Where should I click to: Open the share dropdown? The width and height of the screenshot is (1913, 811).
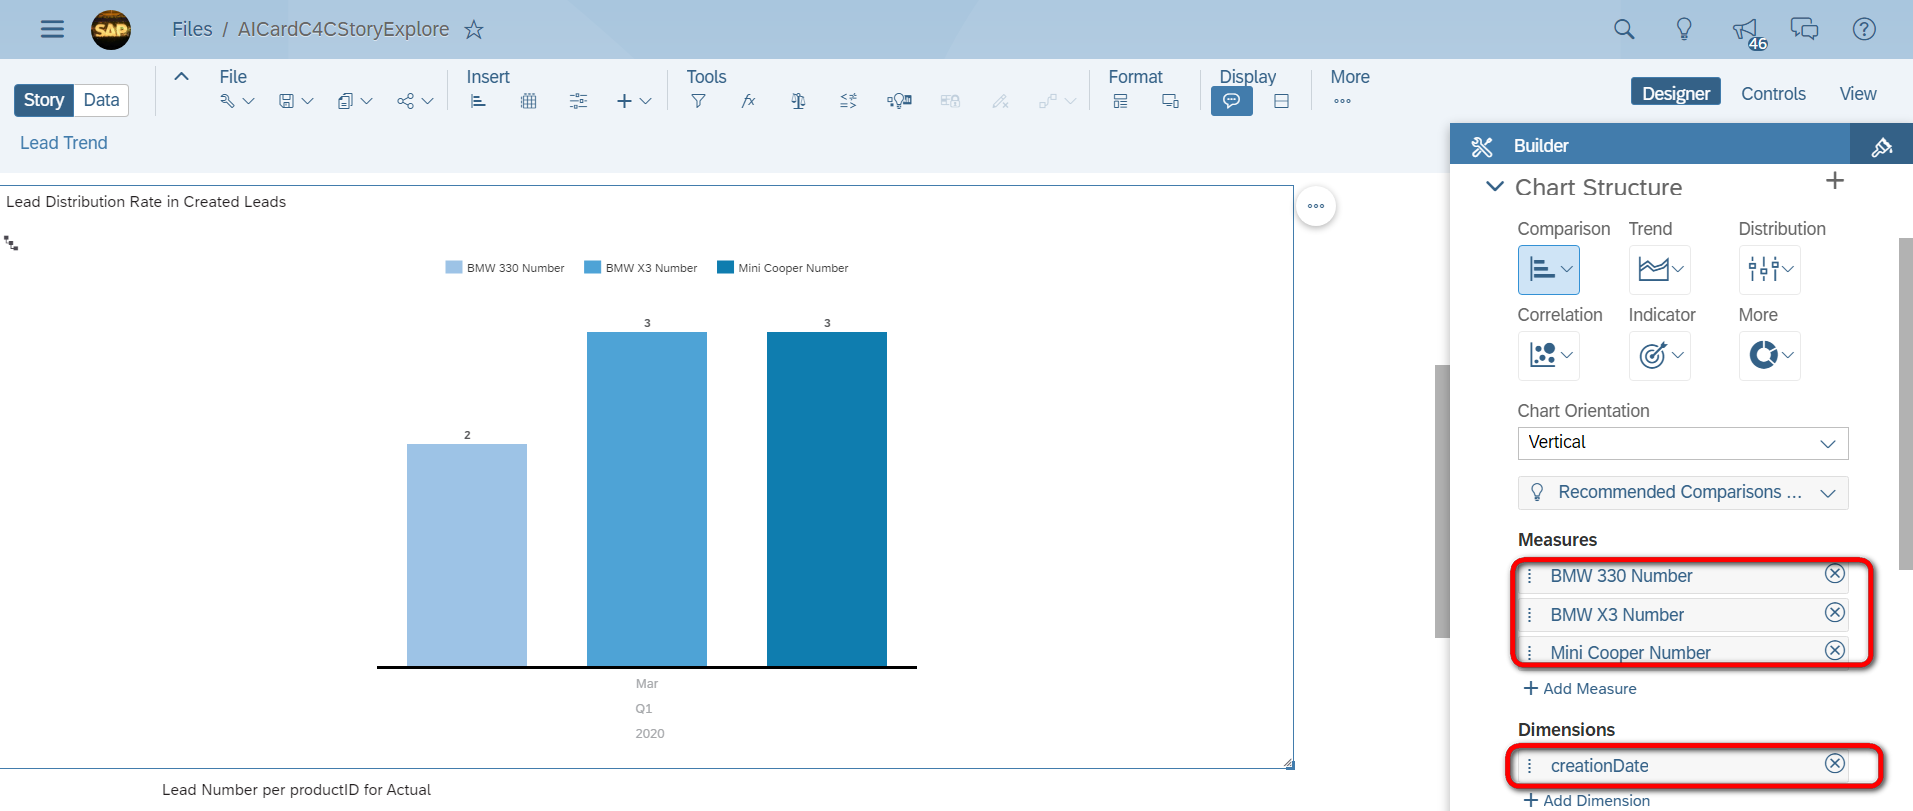click(x=415, y=101)
